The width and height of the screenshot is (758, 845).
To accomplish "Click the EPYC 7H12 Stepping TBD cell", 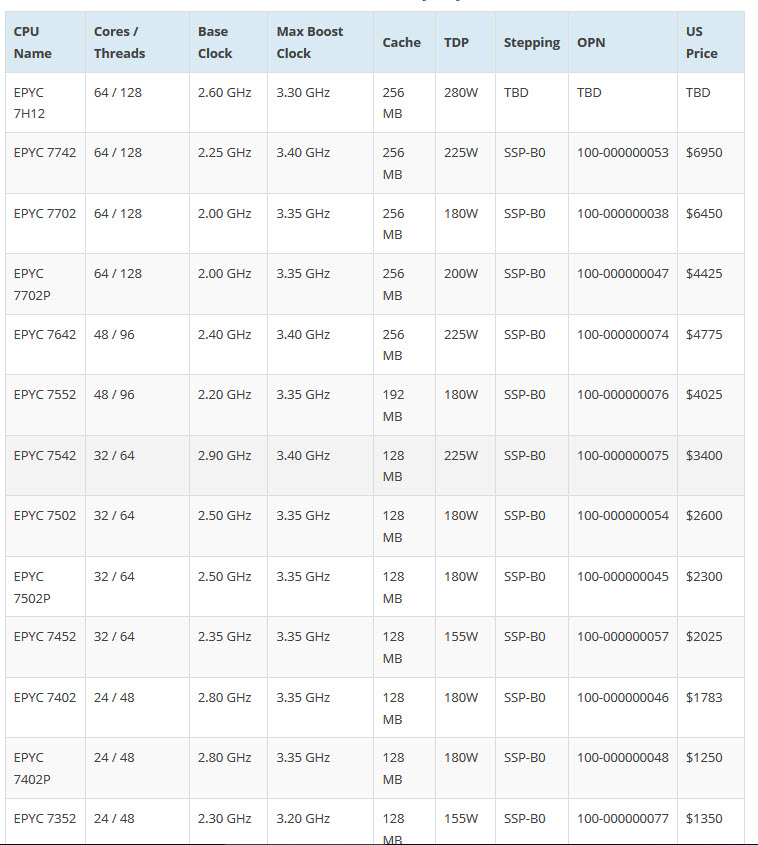I will pyautogui.click(x=532, y=103).
